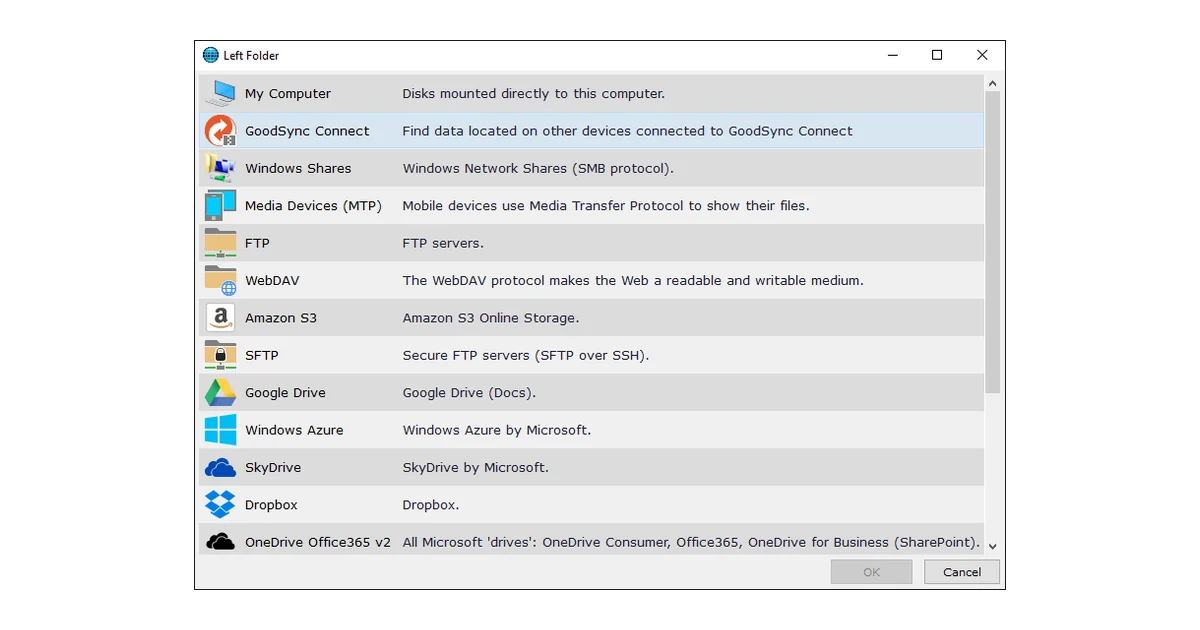Minimize the Left Folder dialog
The width and height of the screenshot is (1200, 630).
pos(892,55)
